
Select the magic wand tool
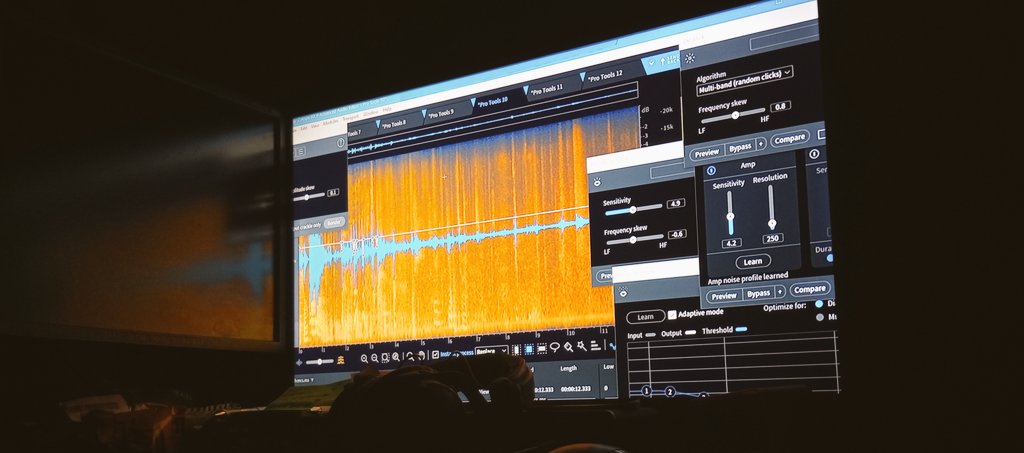tap(583, 346)
